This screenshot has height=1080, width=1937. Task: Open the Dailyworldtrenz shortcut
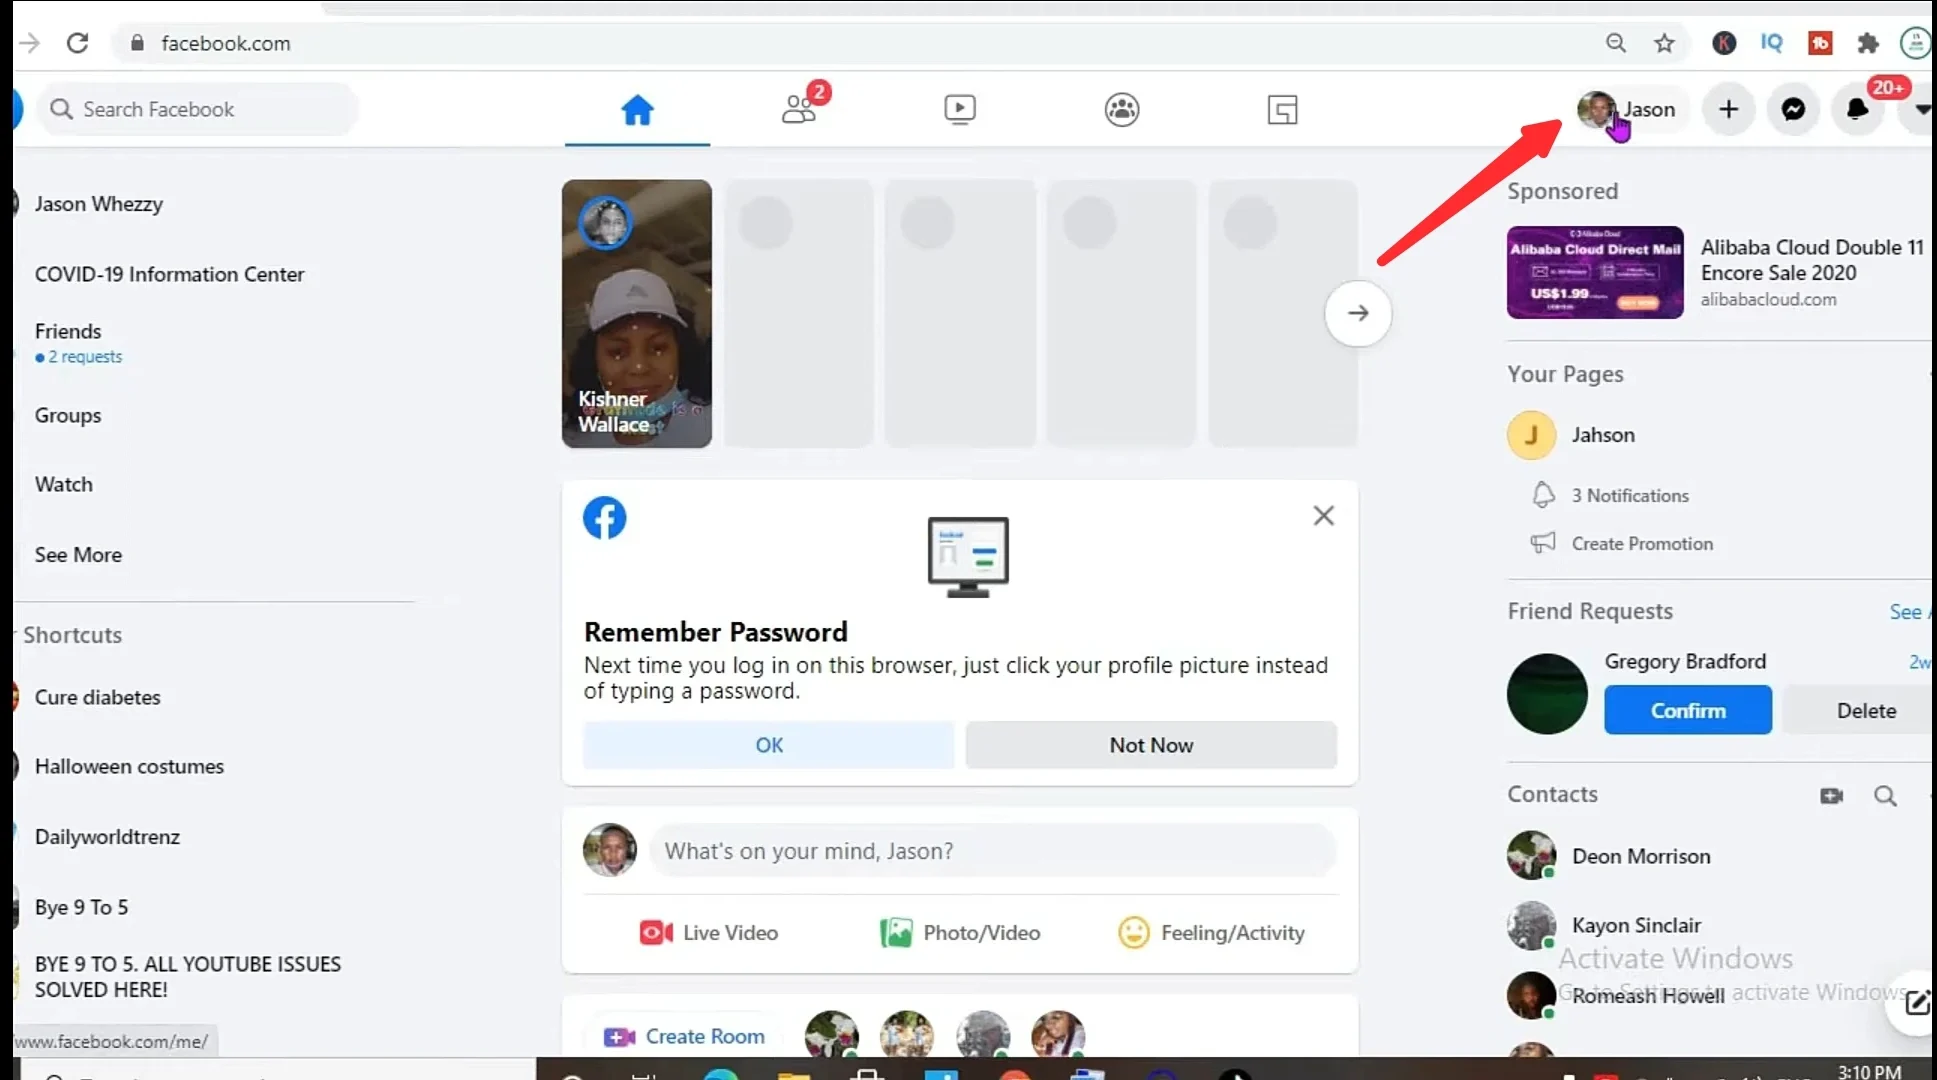(x=107, y=837)
